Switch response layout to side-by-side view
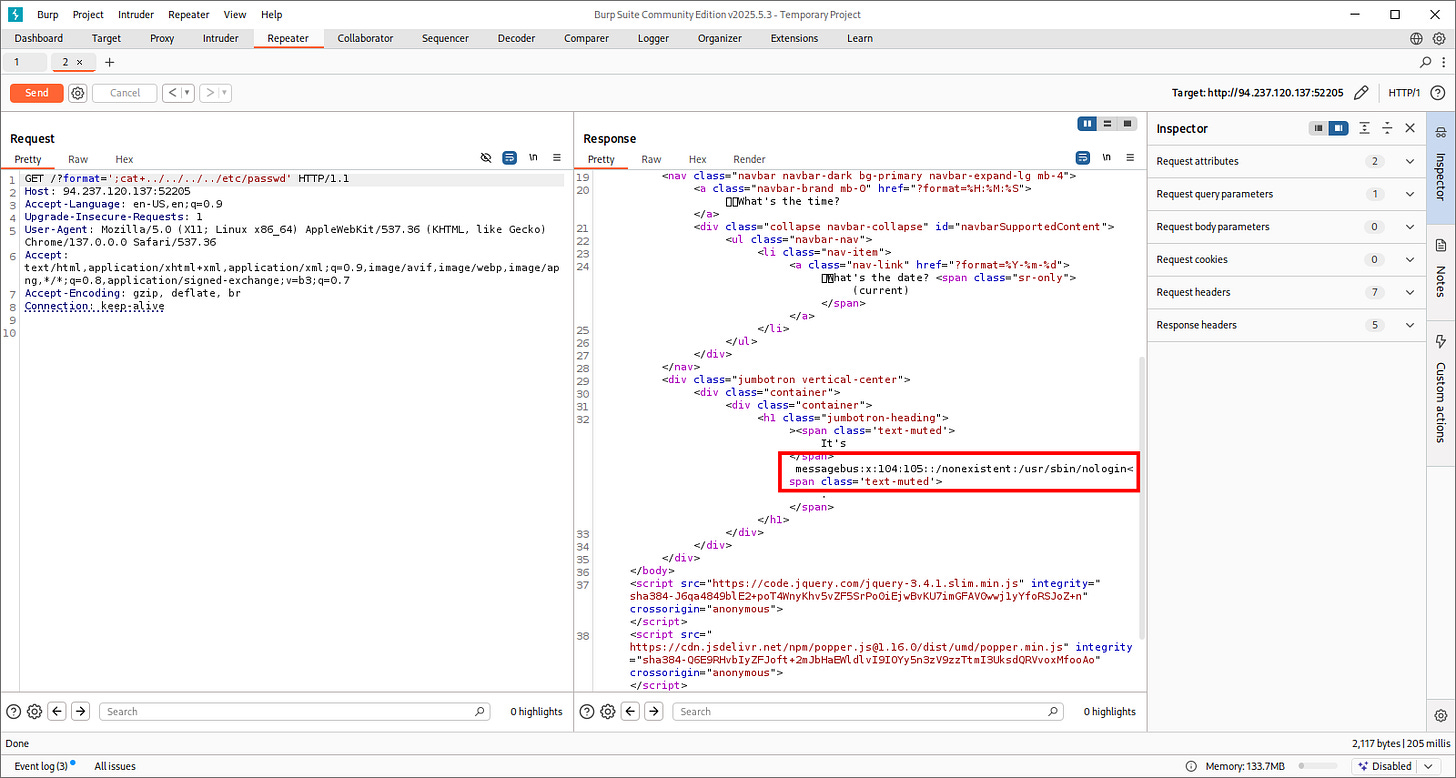The image size is (1456, 778). [x=1087, y=124]
